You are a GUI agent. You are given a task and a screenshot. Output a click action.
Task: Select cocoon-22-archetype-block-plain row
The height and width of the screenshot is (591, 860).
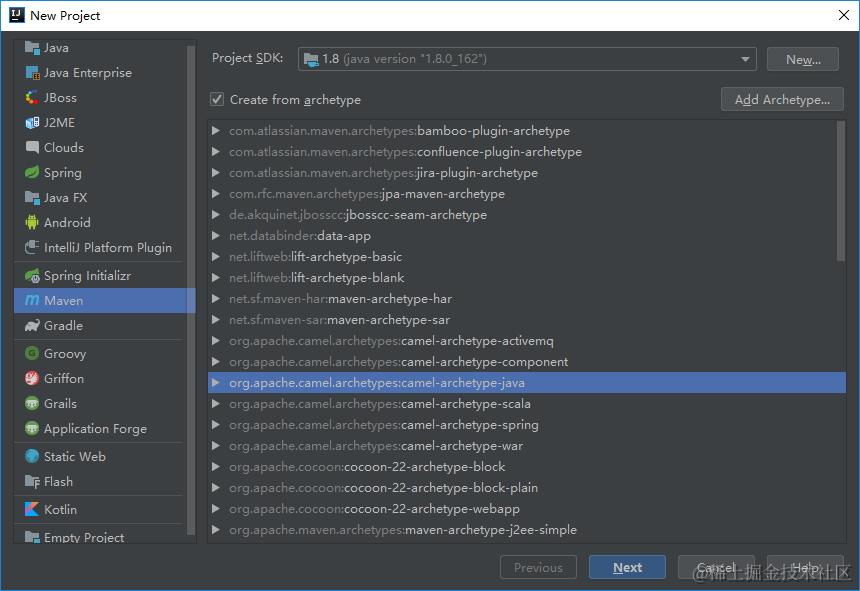(527, 488)
